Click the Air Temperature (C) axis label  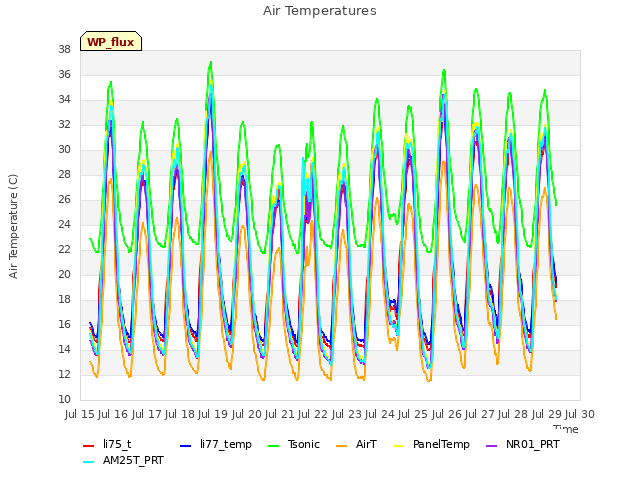[x=13, y=227]
